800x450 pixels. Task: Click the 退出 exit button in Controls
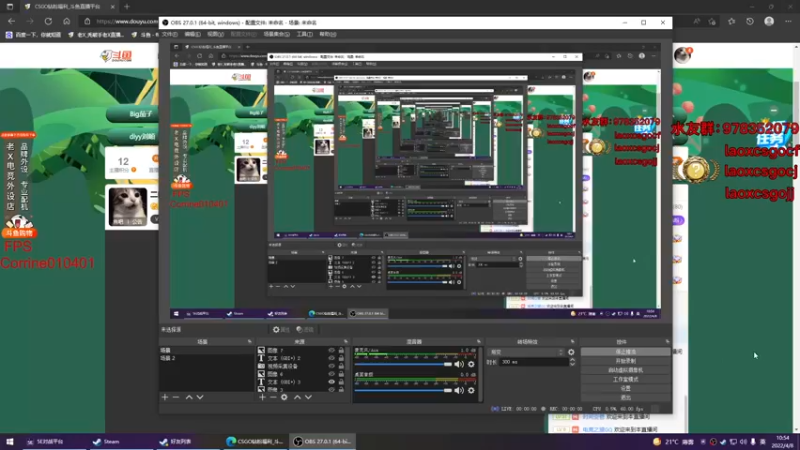626,397
